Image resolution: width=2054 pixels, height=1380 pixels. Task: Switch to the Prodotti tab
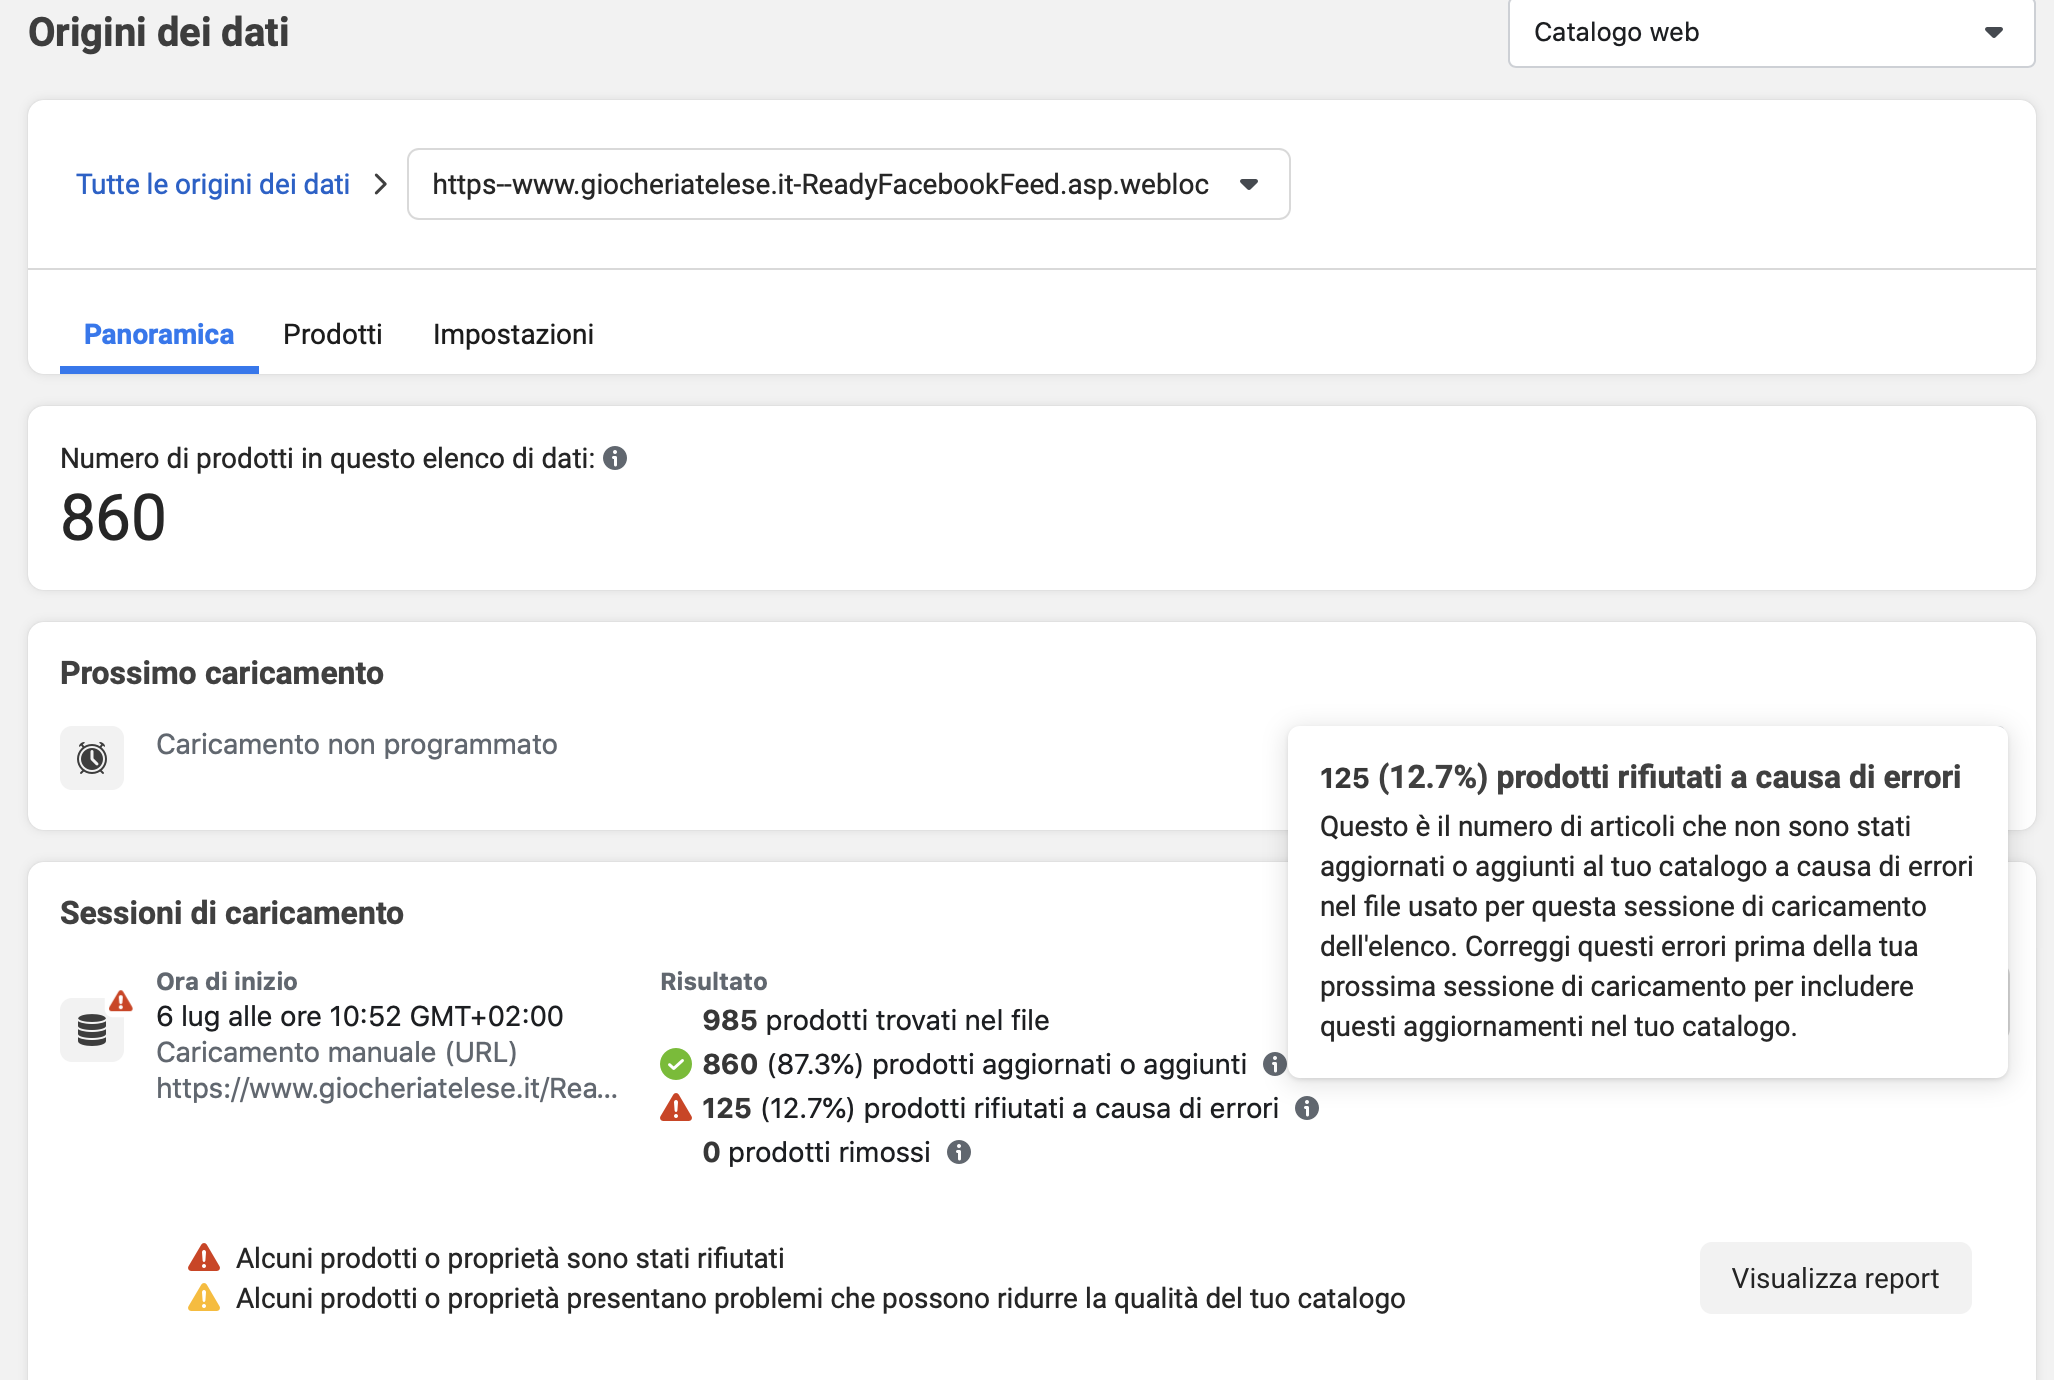coord(332,334)
